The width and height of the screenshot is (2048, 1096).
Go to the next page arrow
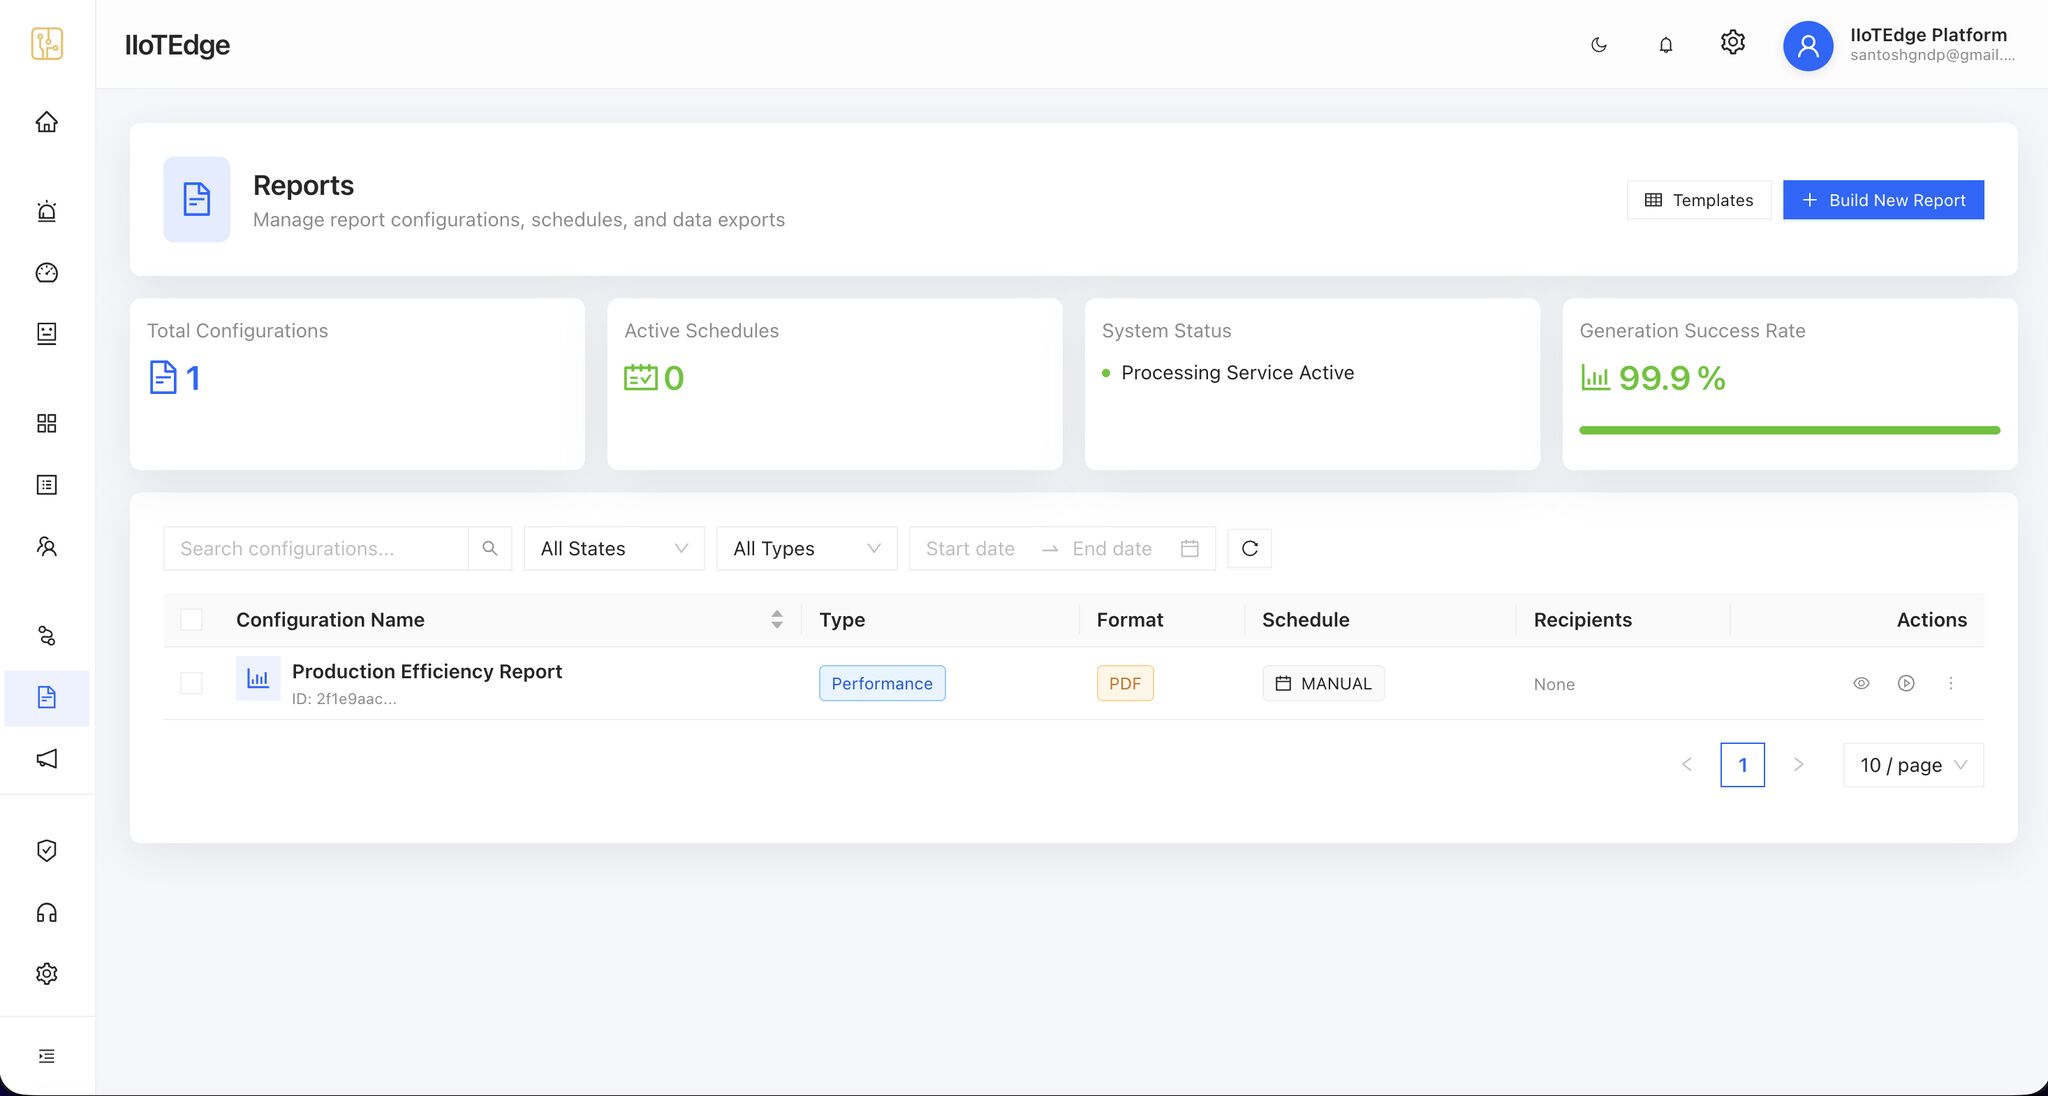[x=1798, y=765]
